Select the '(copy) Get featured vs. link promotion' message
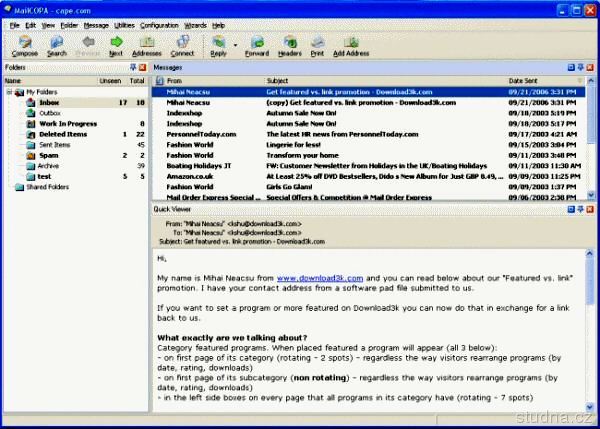The width and height of the screenshot is (600, 429). 369,103
